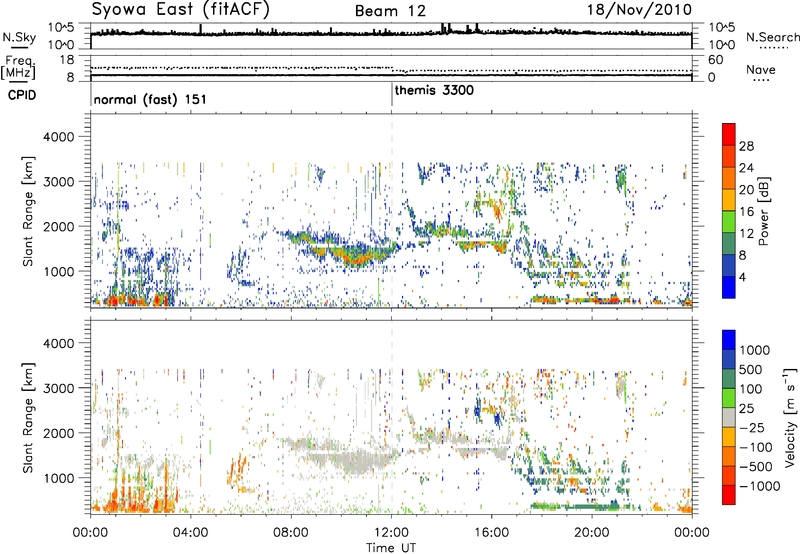
Task: Click the '1000' velocity colorbar value
Action: [x=755, y=350]
